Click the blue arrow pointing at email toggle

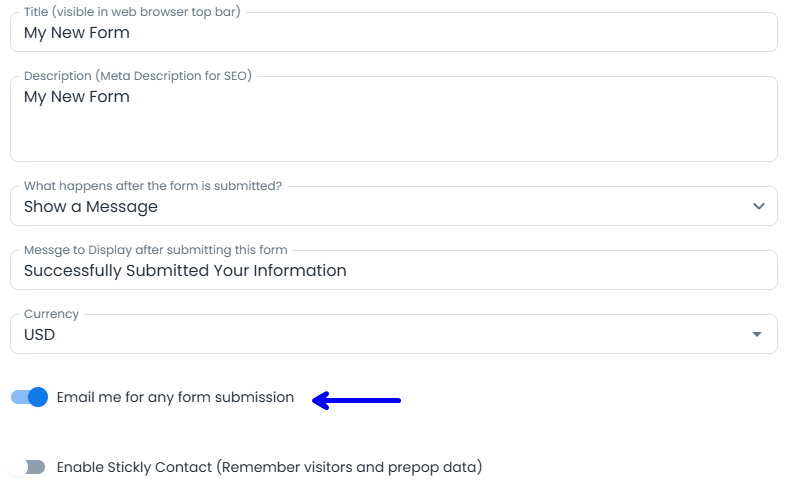click(357, 401)
